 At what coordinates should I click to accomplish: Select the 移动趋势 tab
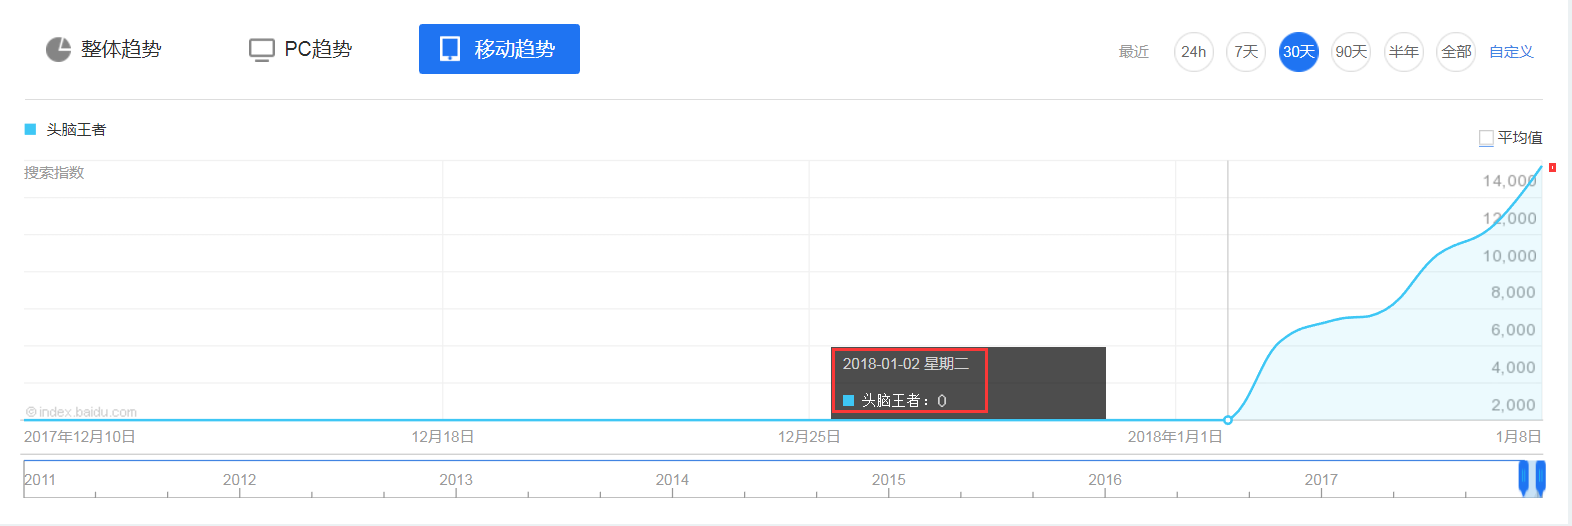tap(499, 49)
